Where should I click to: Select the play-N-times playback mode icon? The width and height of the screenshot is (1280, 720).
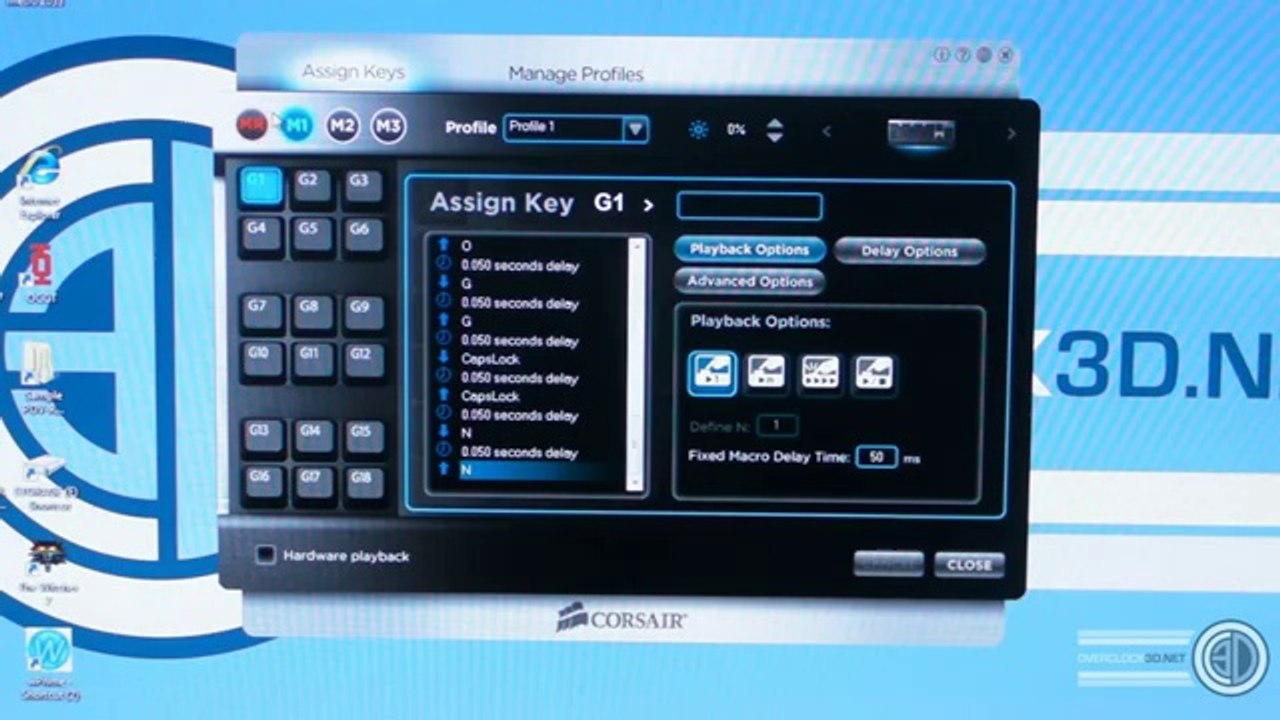coord(767,373)
